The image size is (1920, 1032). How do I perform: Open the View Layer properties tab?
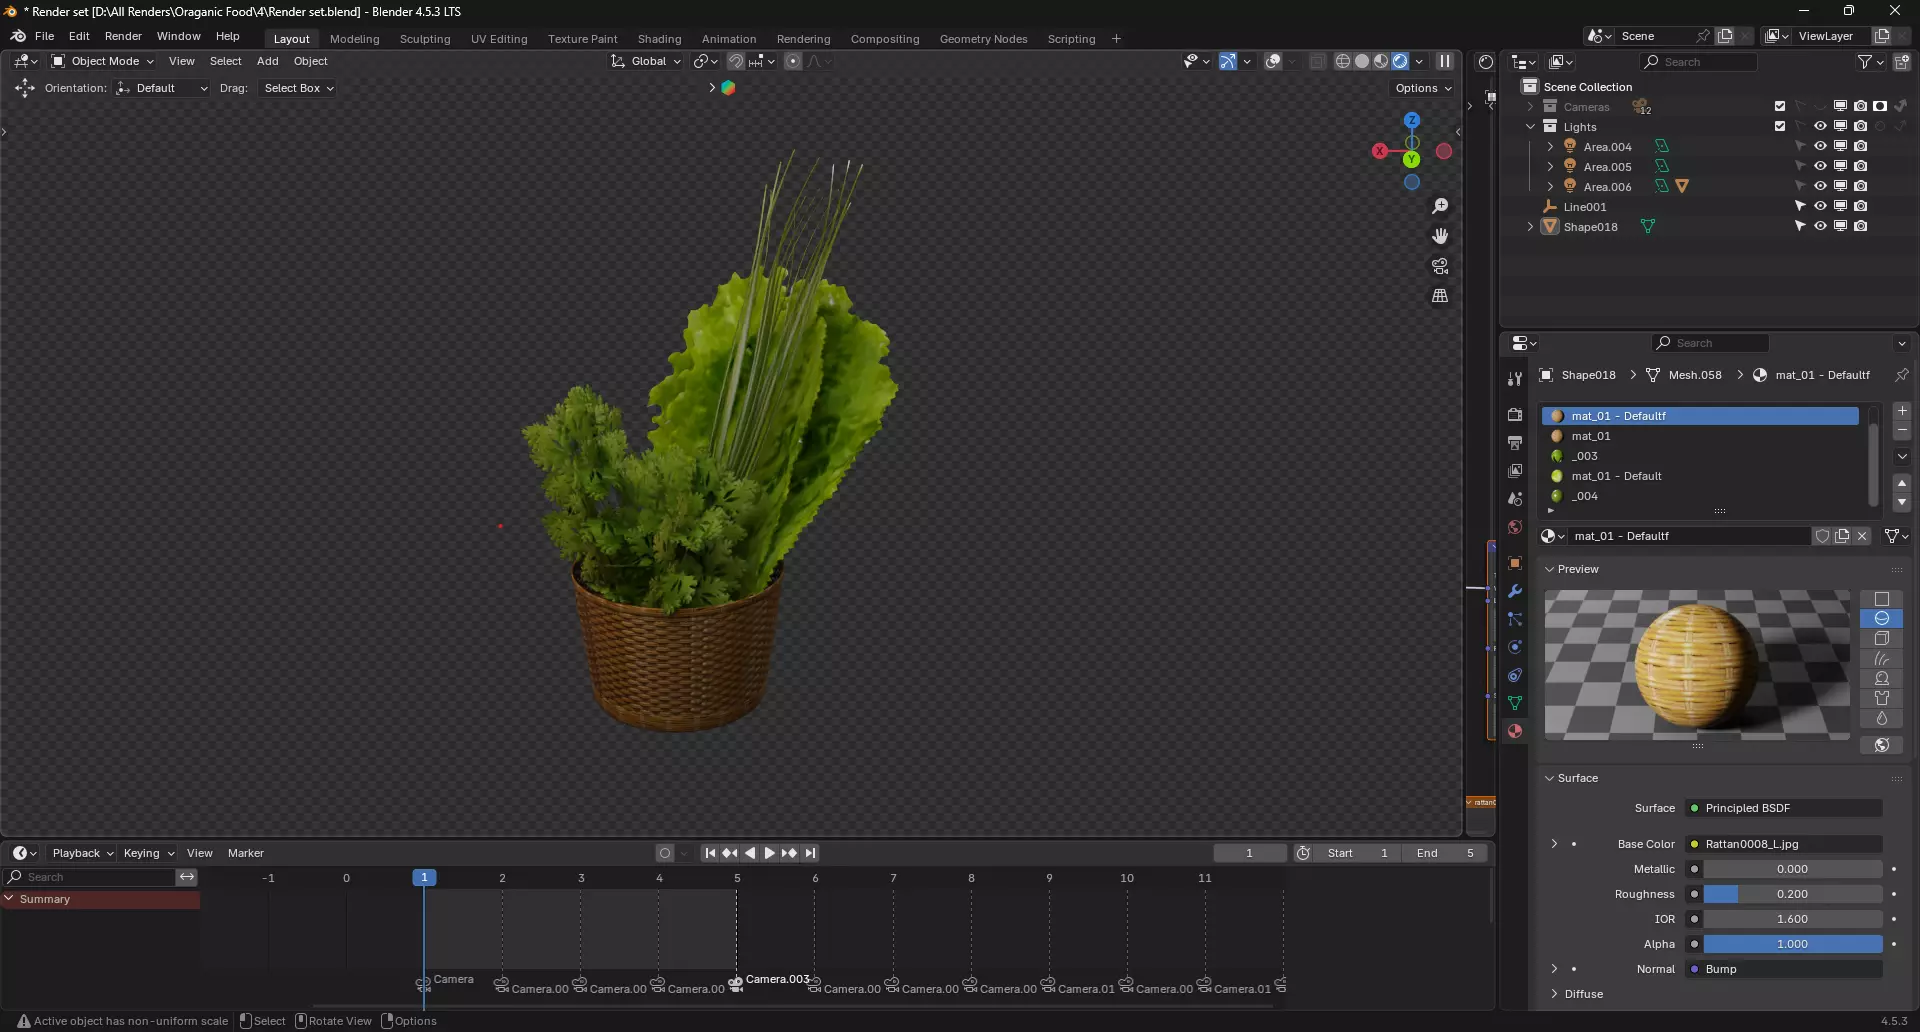click(1515, 470)
